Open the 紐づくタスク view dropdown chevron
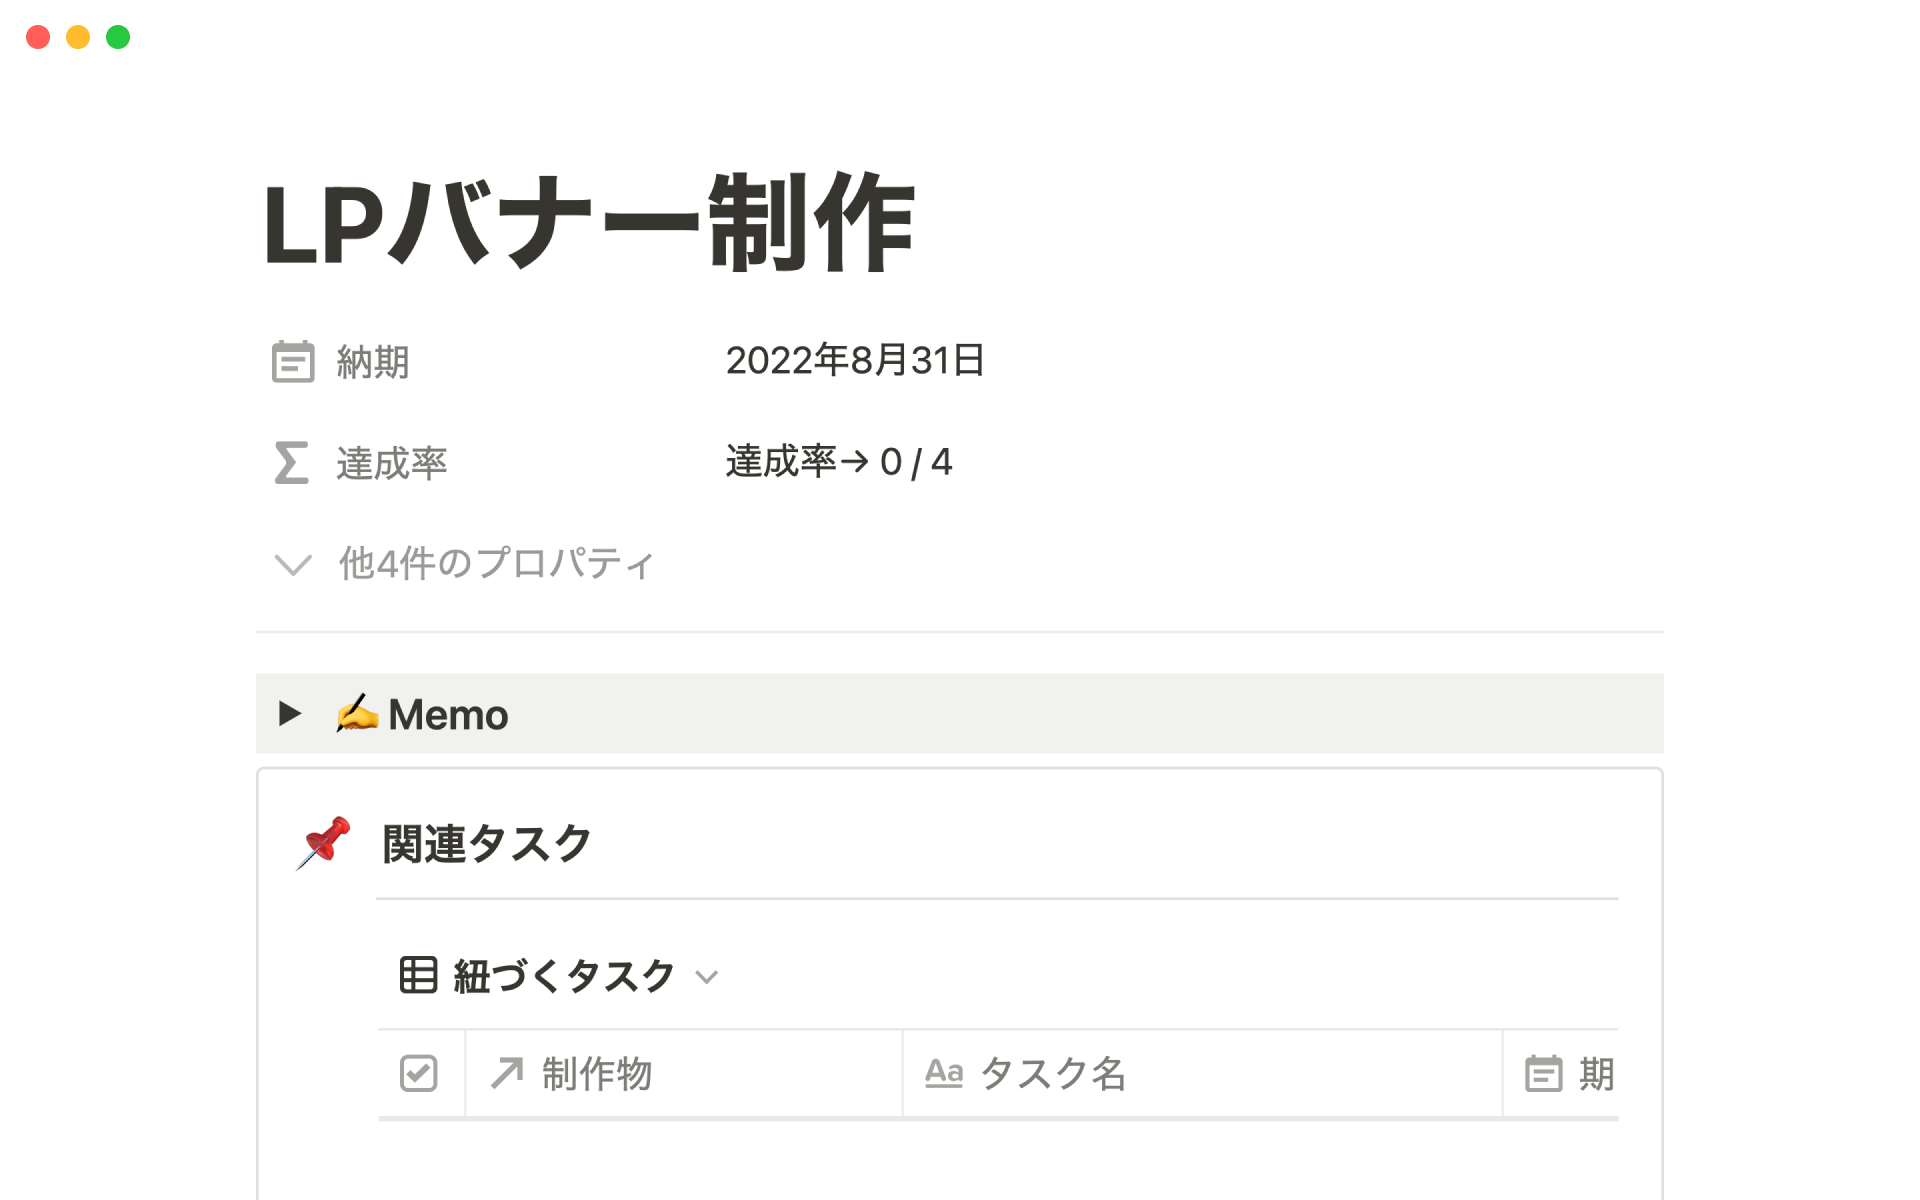 pos(707,977)
